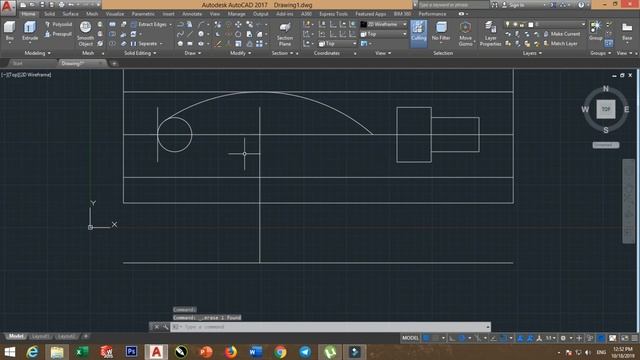Toggle the annotation visibility status icon

(520, 338)
